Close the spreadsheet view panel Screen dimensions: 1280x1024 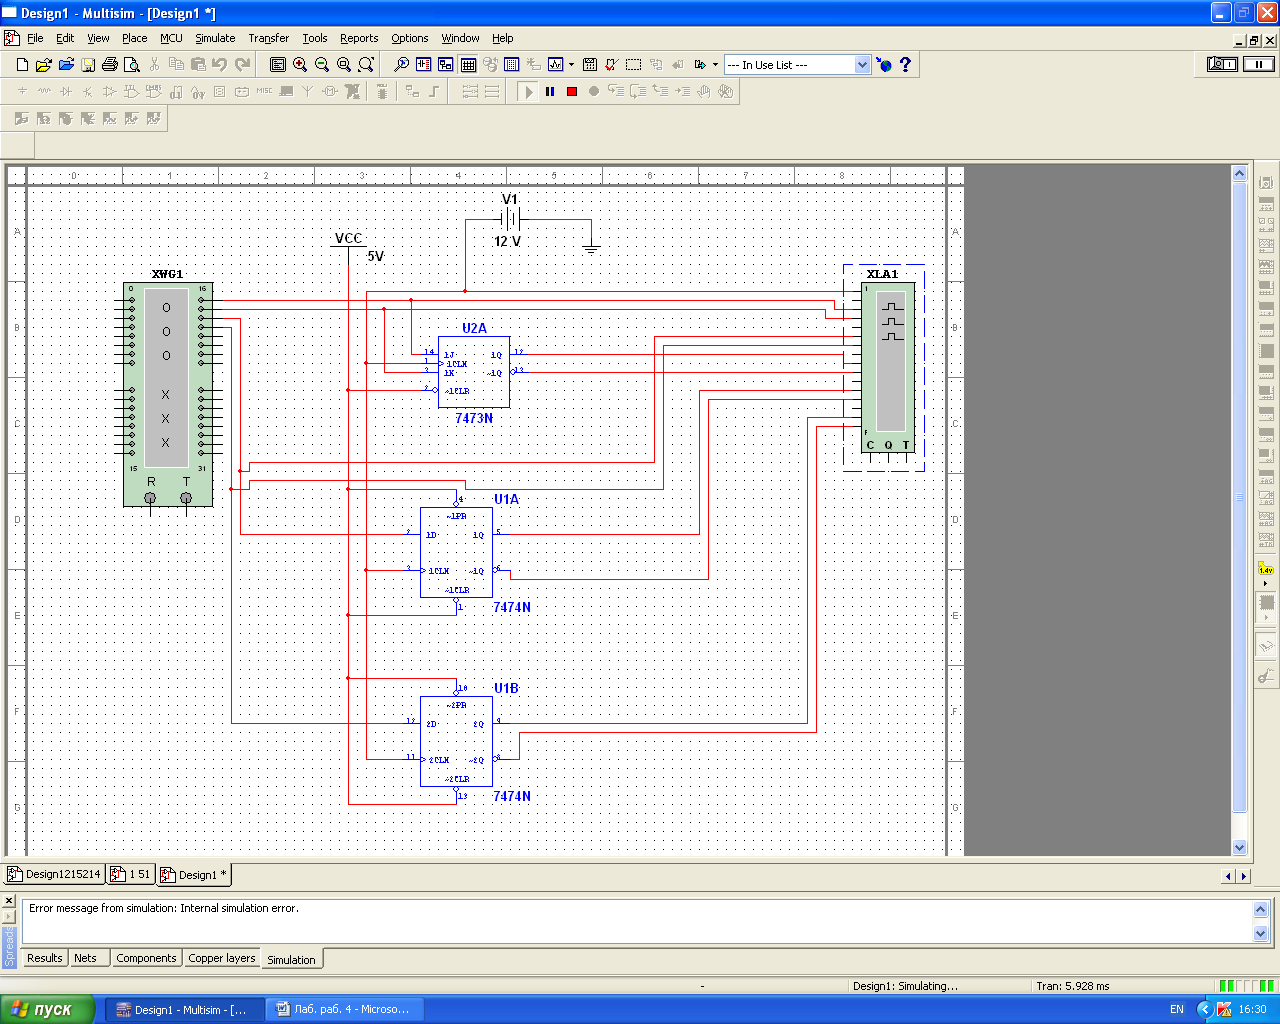click(x=9, y=901)
